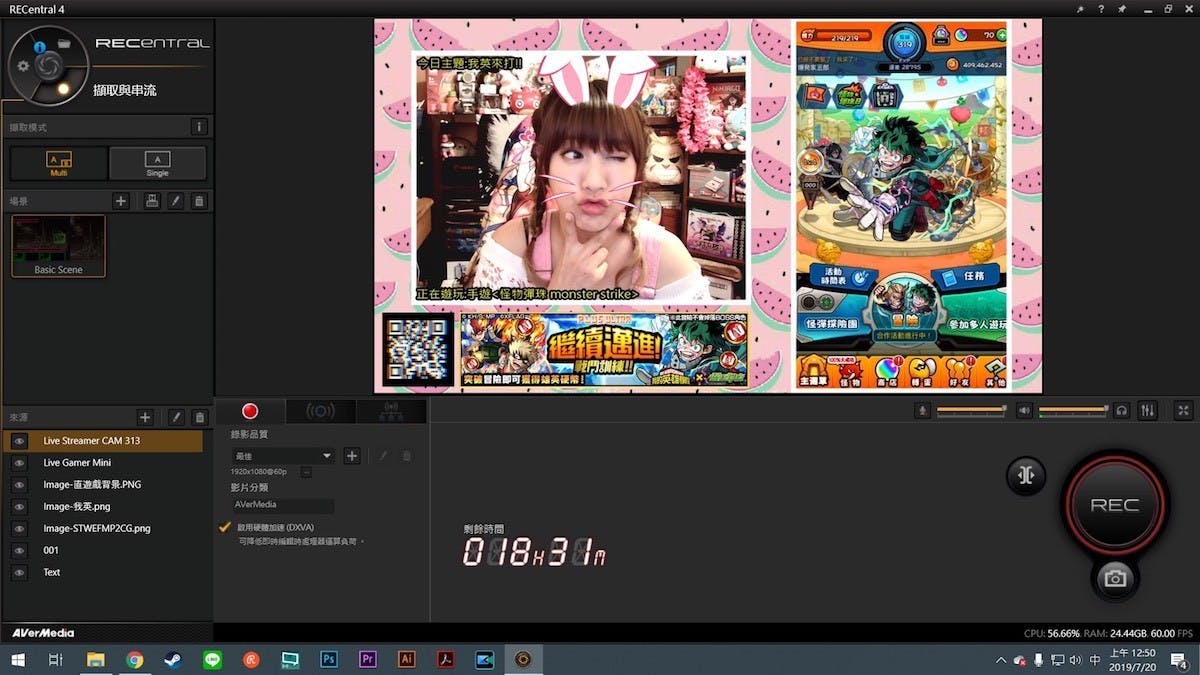This screenshot has width=1200, height=675.
Task: Open the 最佳 recording quality dropdown
Action: [283, 456]
